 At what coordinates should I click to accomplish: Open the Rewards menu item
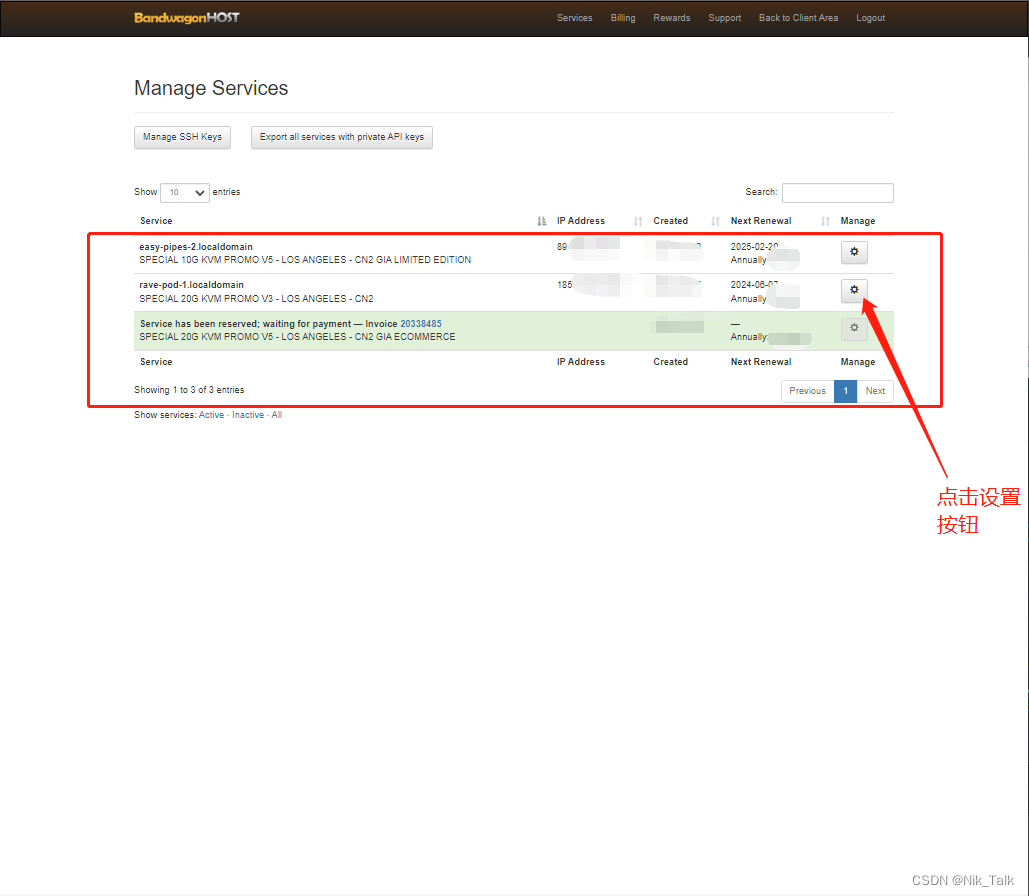(671, 18)
